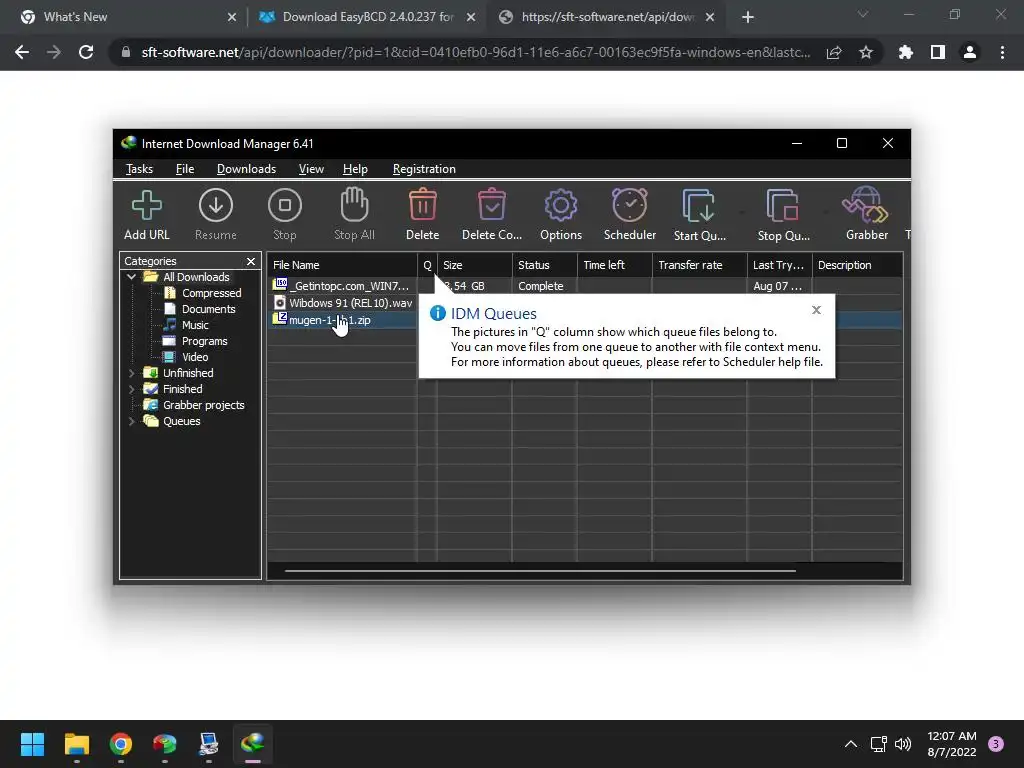The width and height of the screenshot is (1024, 768).
Task: Sort by Size column header
Action: pyautogui.click(x=475, y=265)
